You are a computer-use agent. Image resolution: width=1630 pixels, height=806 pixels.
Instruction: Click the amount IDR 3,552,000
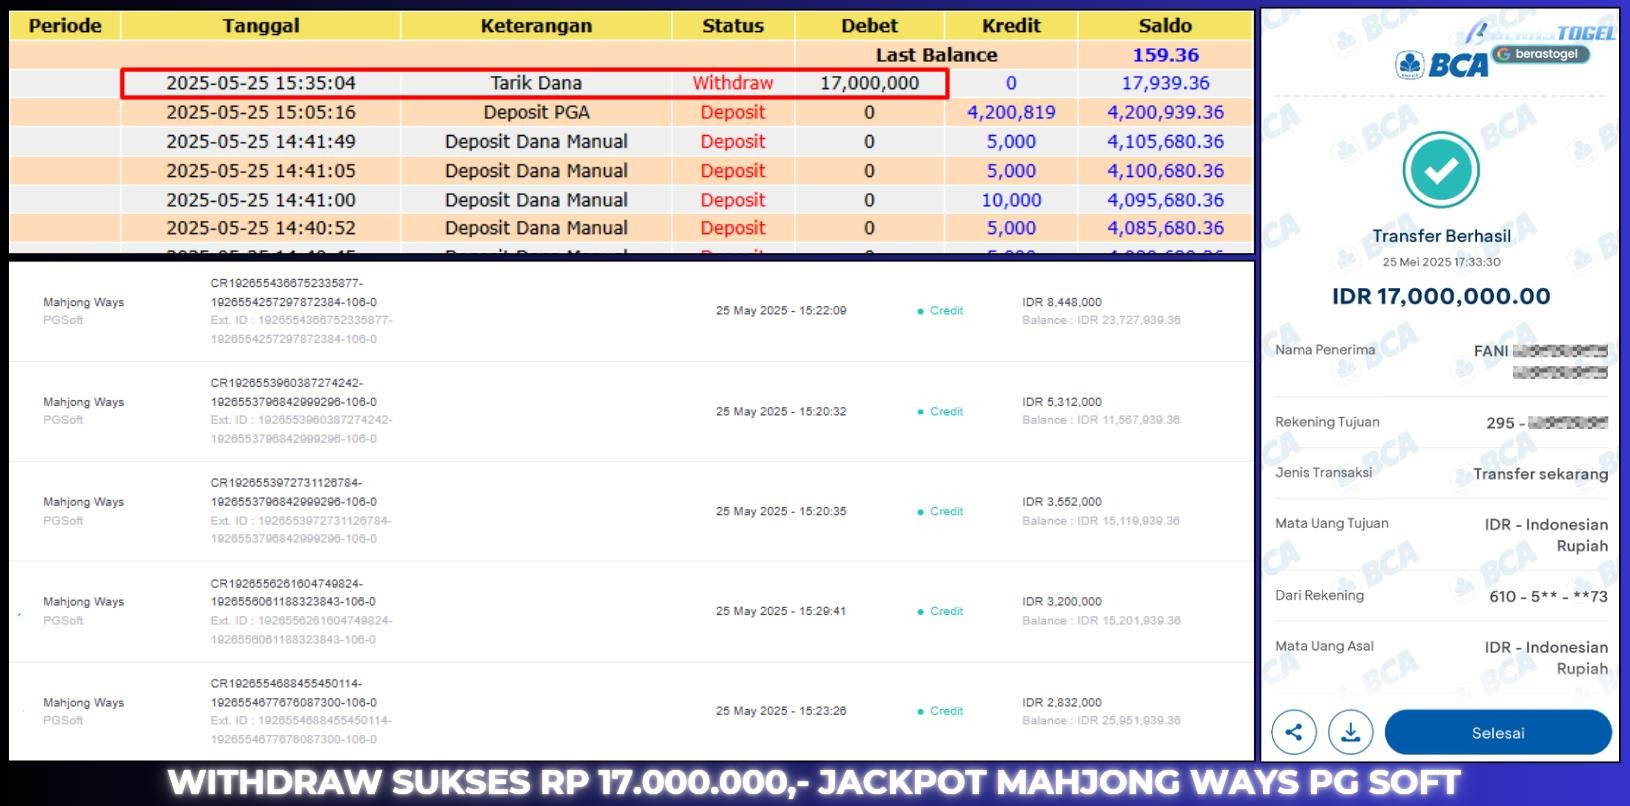click(x=1062, y=502)
